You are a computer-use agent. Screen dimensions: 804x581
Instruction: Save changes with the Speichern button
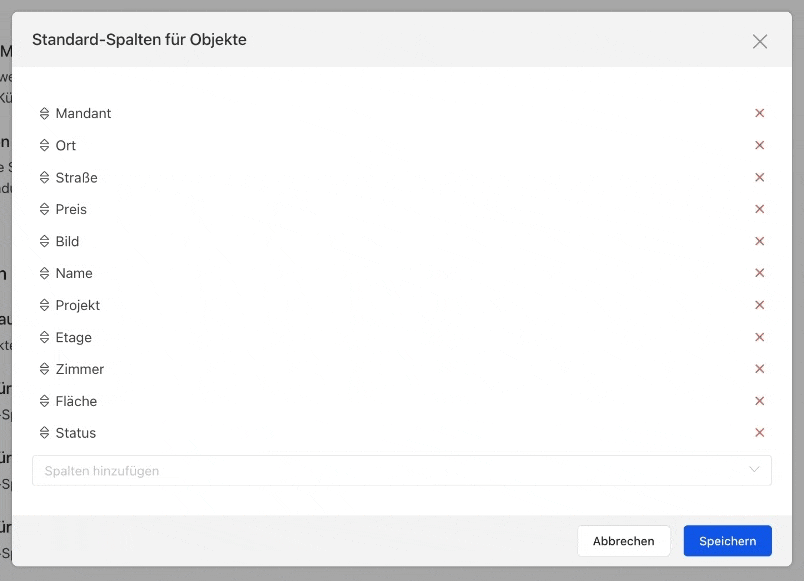(727, 540)
